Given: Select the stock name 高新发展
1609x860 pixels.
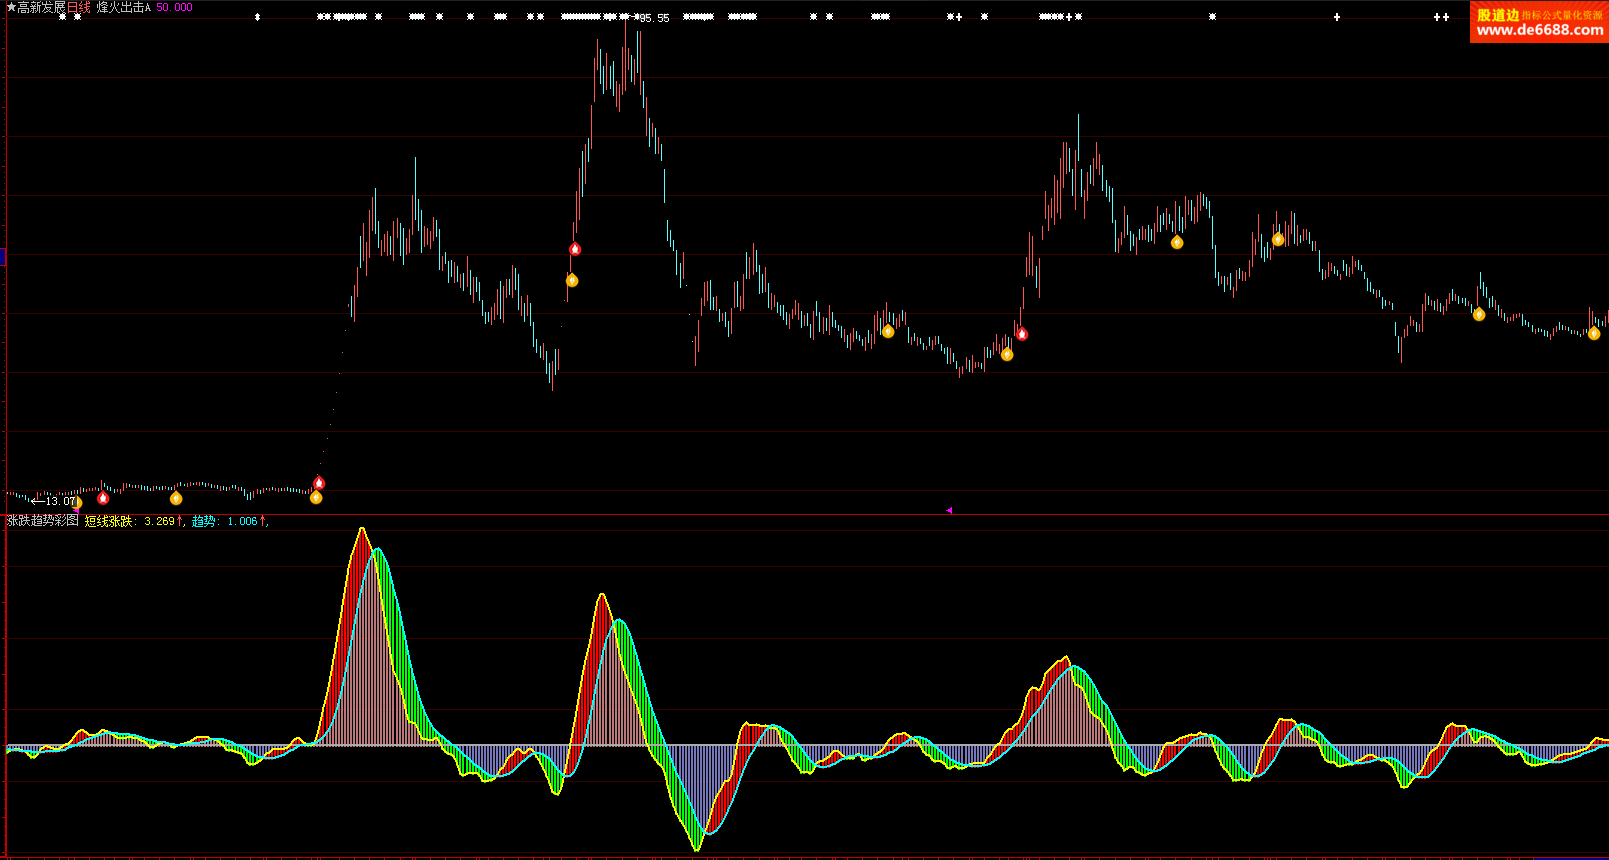Looking at the screenshot, I should [41, 7].
